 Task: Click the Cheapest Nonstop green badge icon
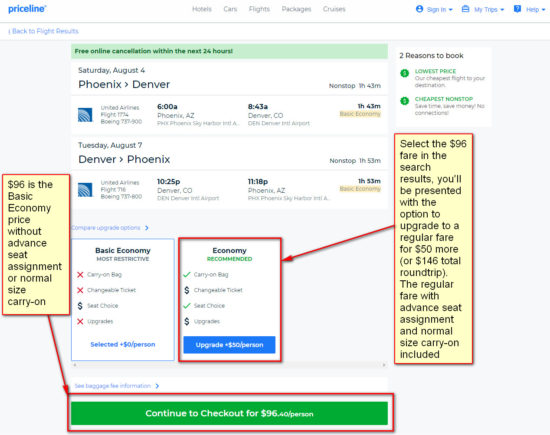tap(404, 101)
